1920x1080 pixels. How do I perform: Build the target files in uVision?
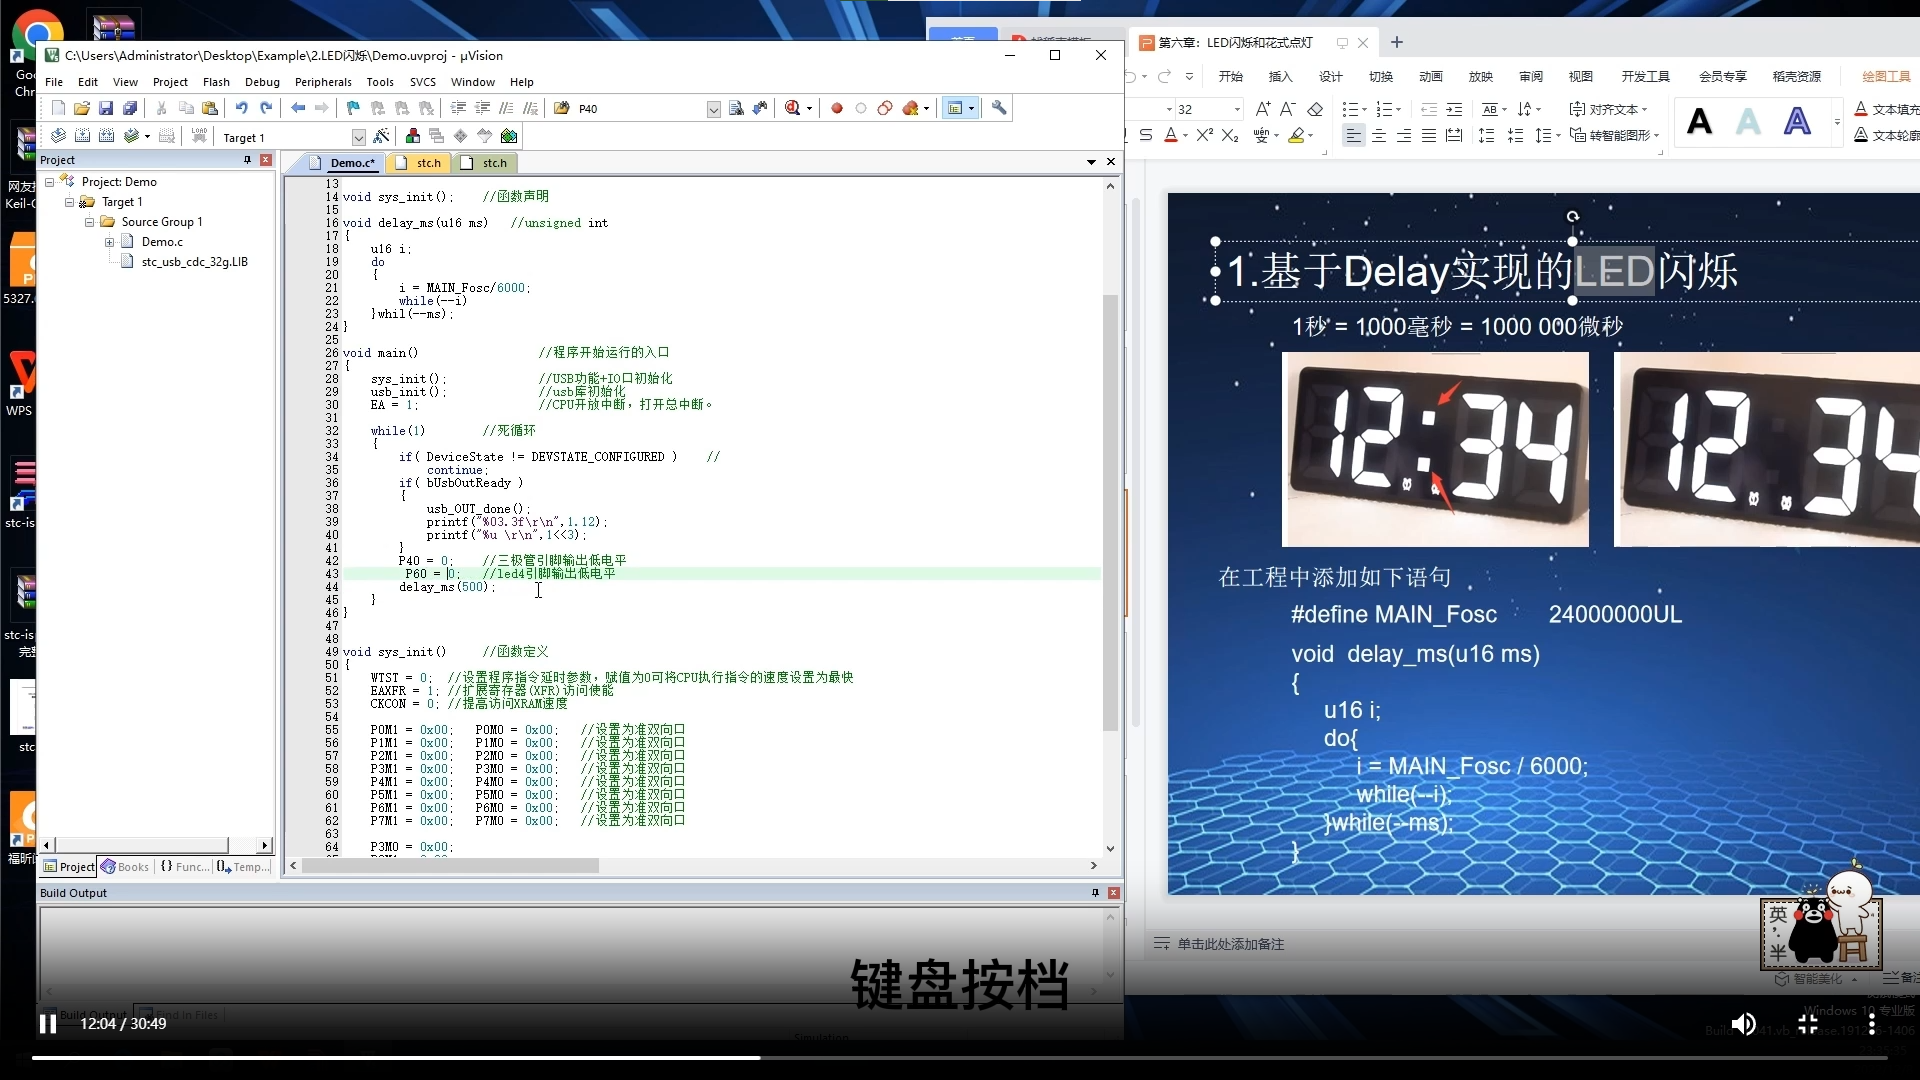pyautogui.click(x=82, y=136)
